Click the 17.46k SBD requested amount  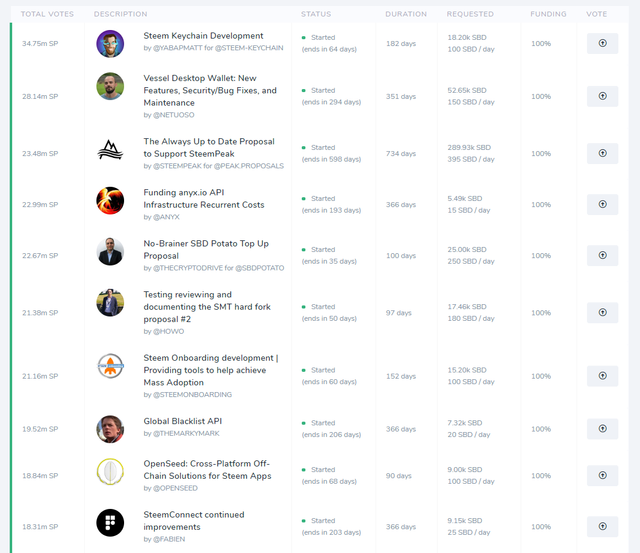pos(467,307)
